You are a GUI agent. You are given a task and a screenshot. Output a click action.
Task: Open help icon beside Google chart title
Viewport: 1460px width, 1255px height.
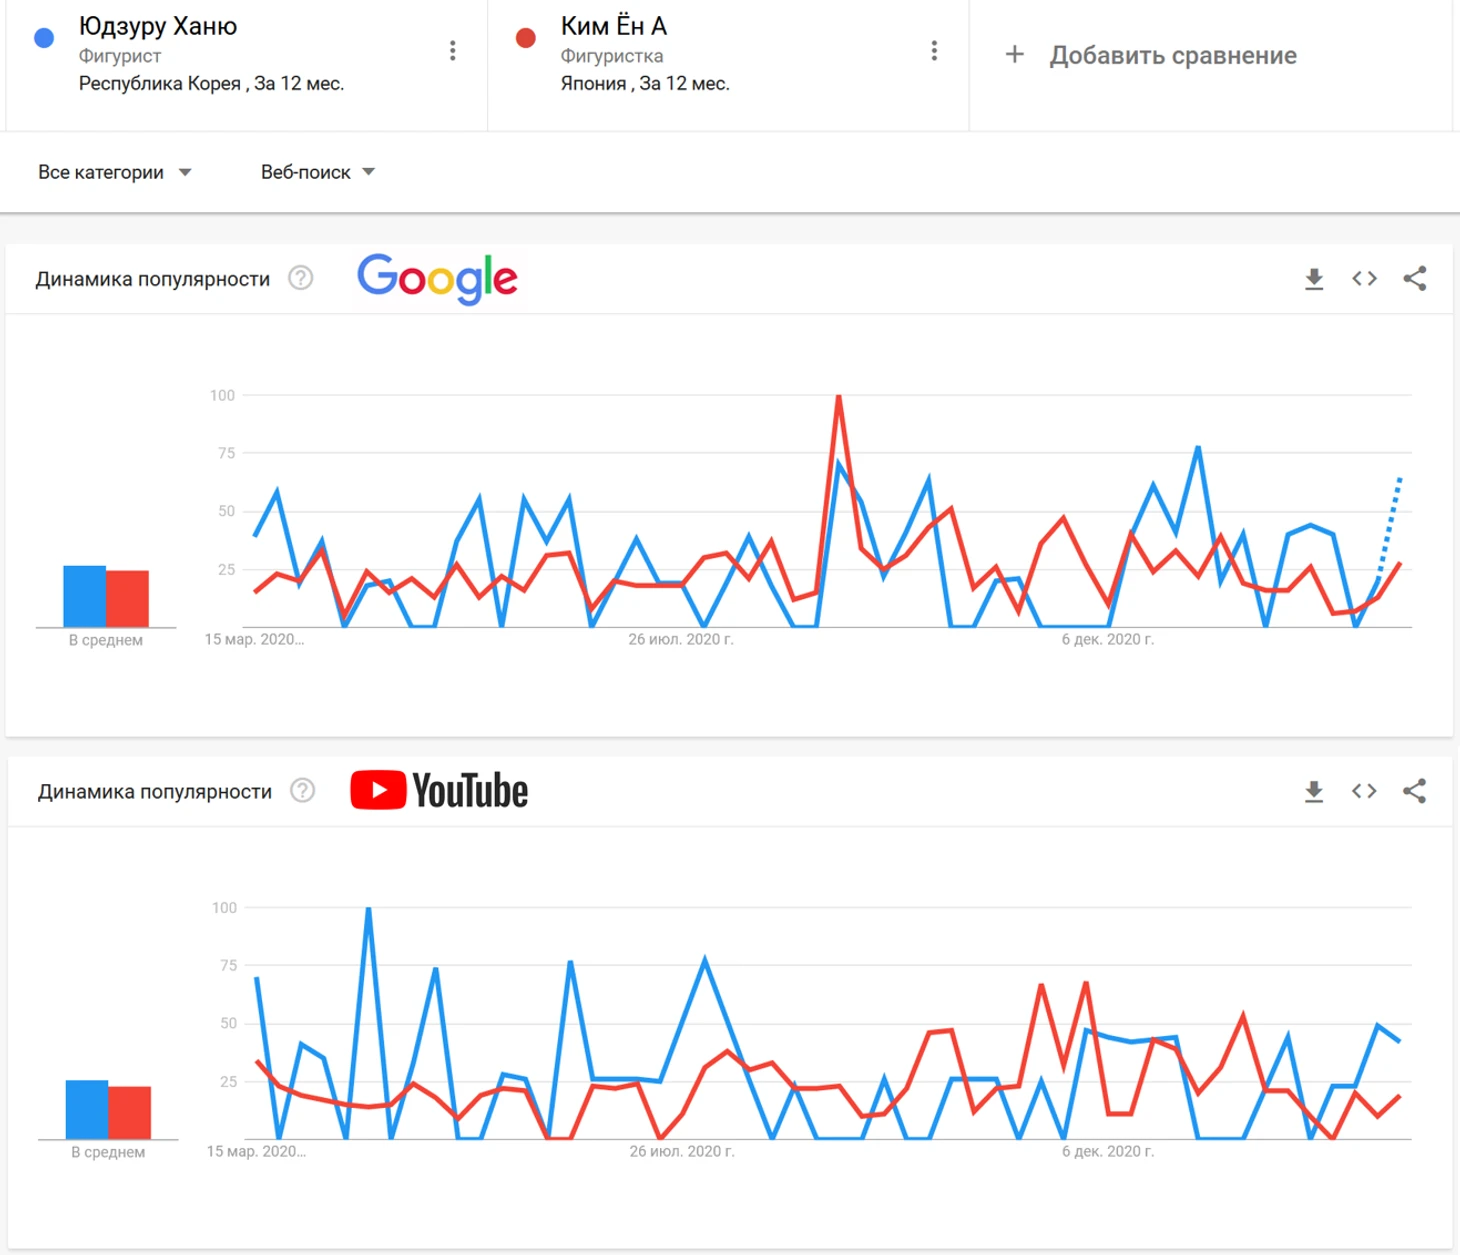301,278
